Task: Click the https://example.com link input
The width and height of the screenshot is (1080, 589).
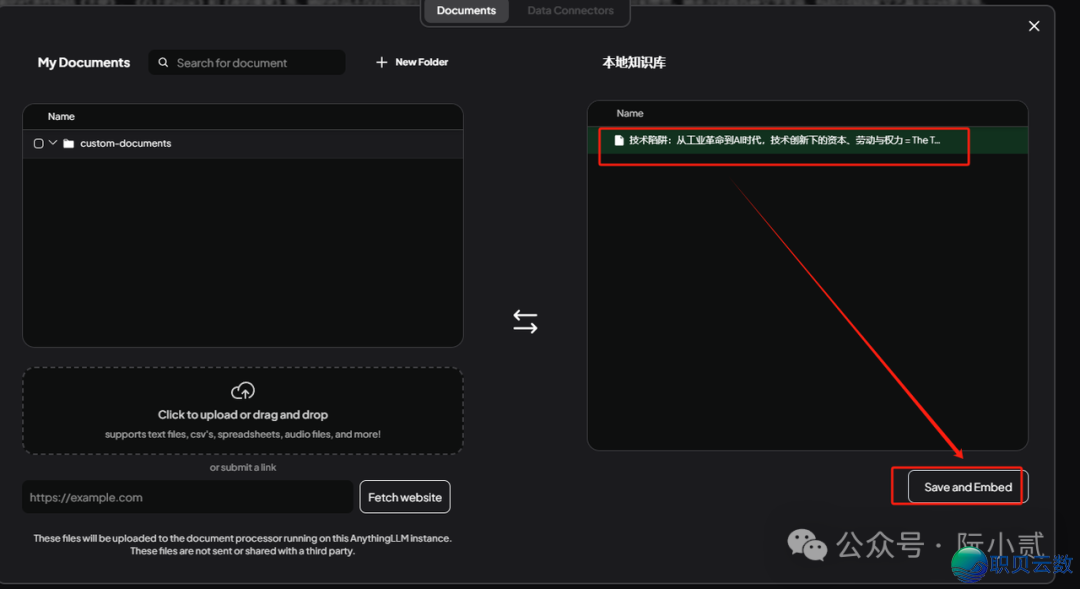Action: pos(187,497)
